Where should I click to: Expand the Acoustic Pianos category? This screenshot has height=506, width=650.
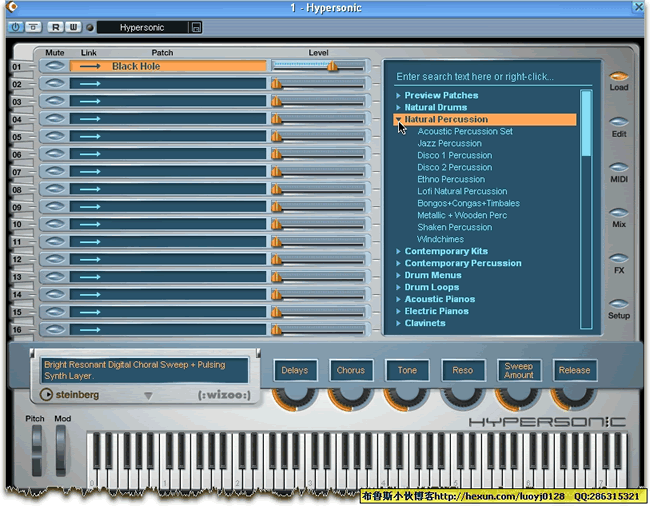click(x=398, y=299)
